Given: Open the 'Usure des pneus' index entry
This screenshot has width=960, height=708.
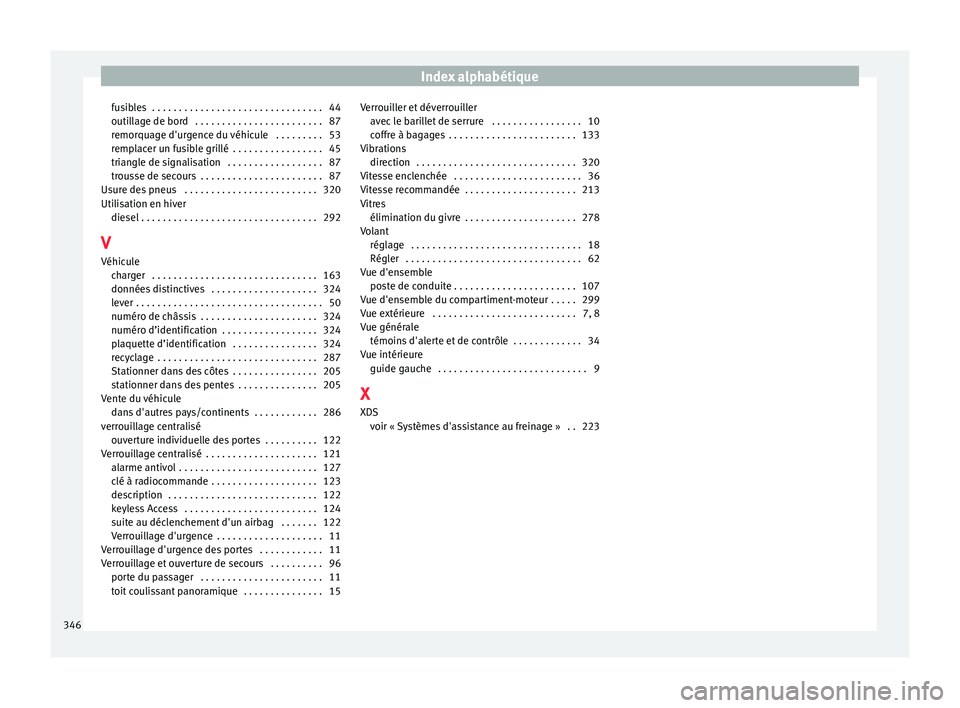Looking at the screenshot, I should point(221,190).
